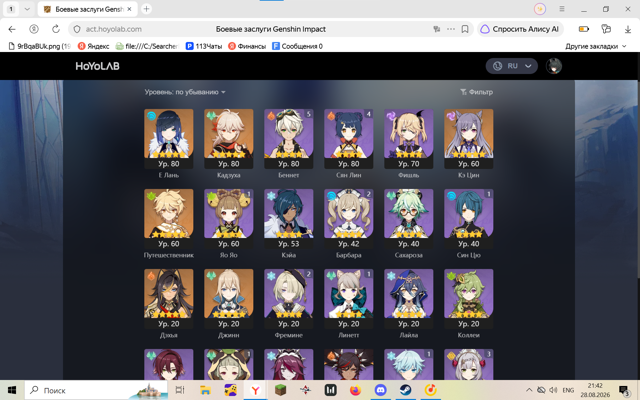Open the address bar three-dots menu
This screenshot has width=640, height=400.
click(451, 29)
